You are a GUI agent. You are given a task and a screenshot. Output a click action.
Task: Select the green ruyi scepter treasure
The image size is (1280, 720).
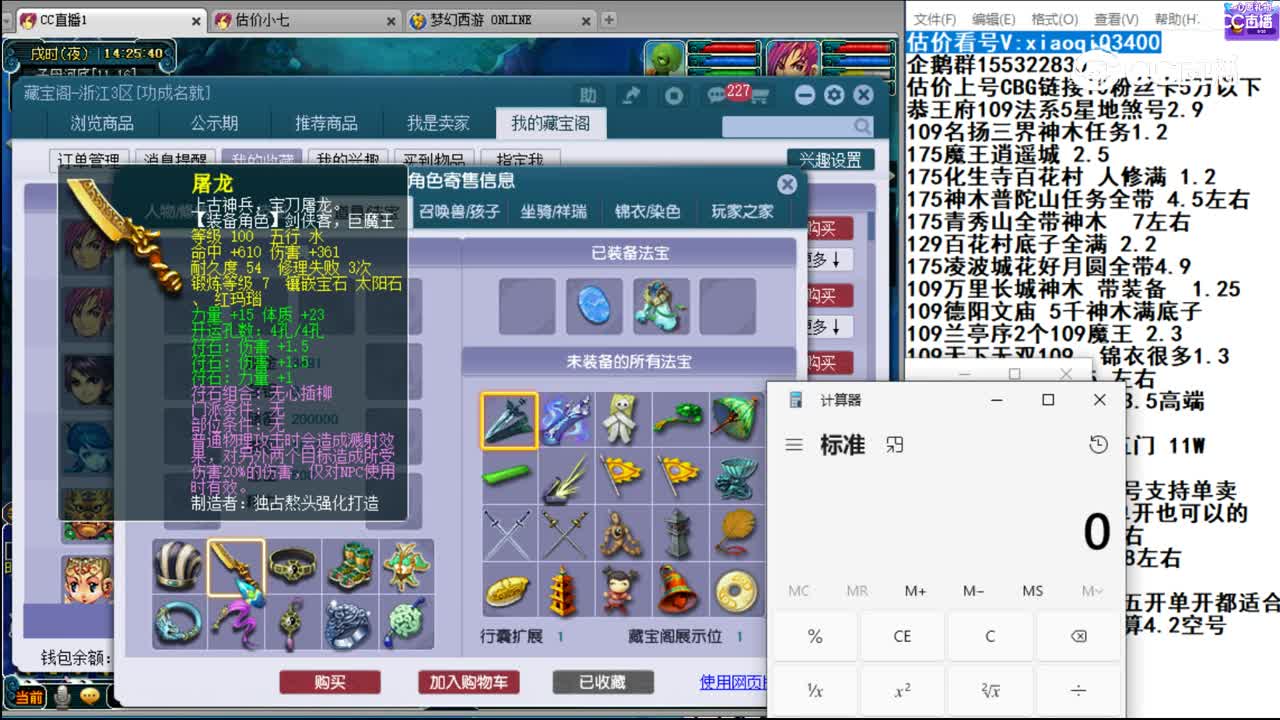(680, 420)
